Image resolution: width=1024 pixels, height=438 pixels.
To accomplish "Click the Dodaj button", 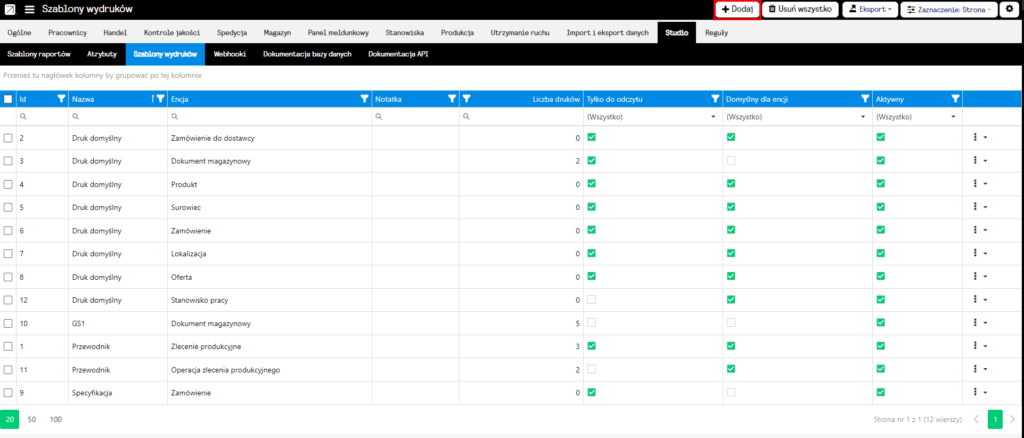I will 737,9.
